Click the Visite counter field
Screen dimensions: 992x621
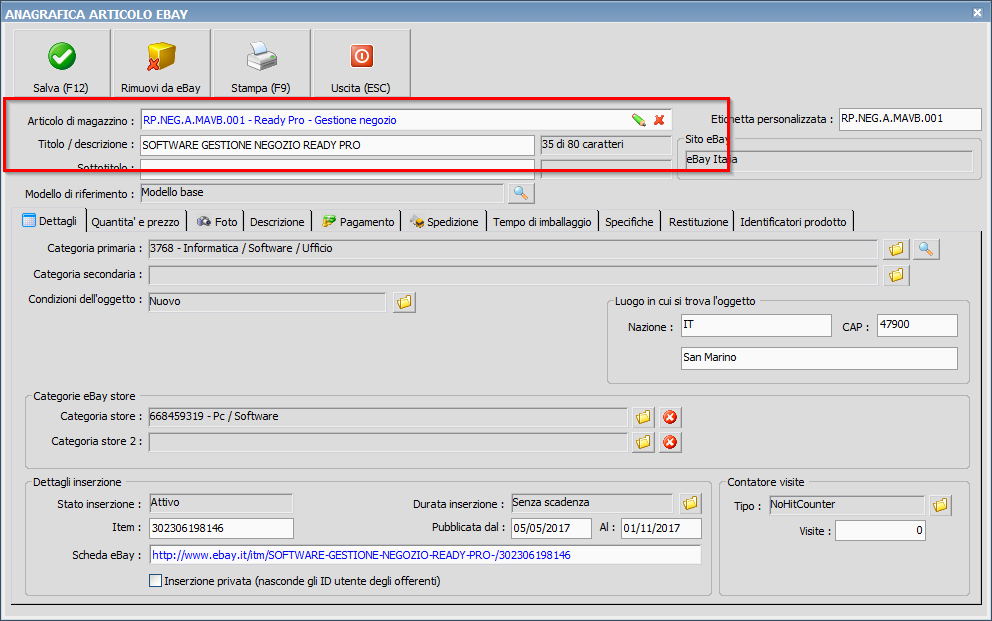click(880, 531)
